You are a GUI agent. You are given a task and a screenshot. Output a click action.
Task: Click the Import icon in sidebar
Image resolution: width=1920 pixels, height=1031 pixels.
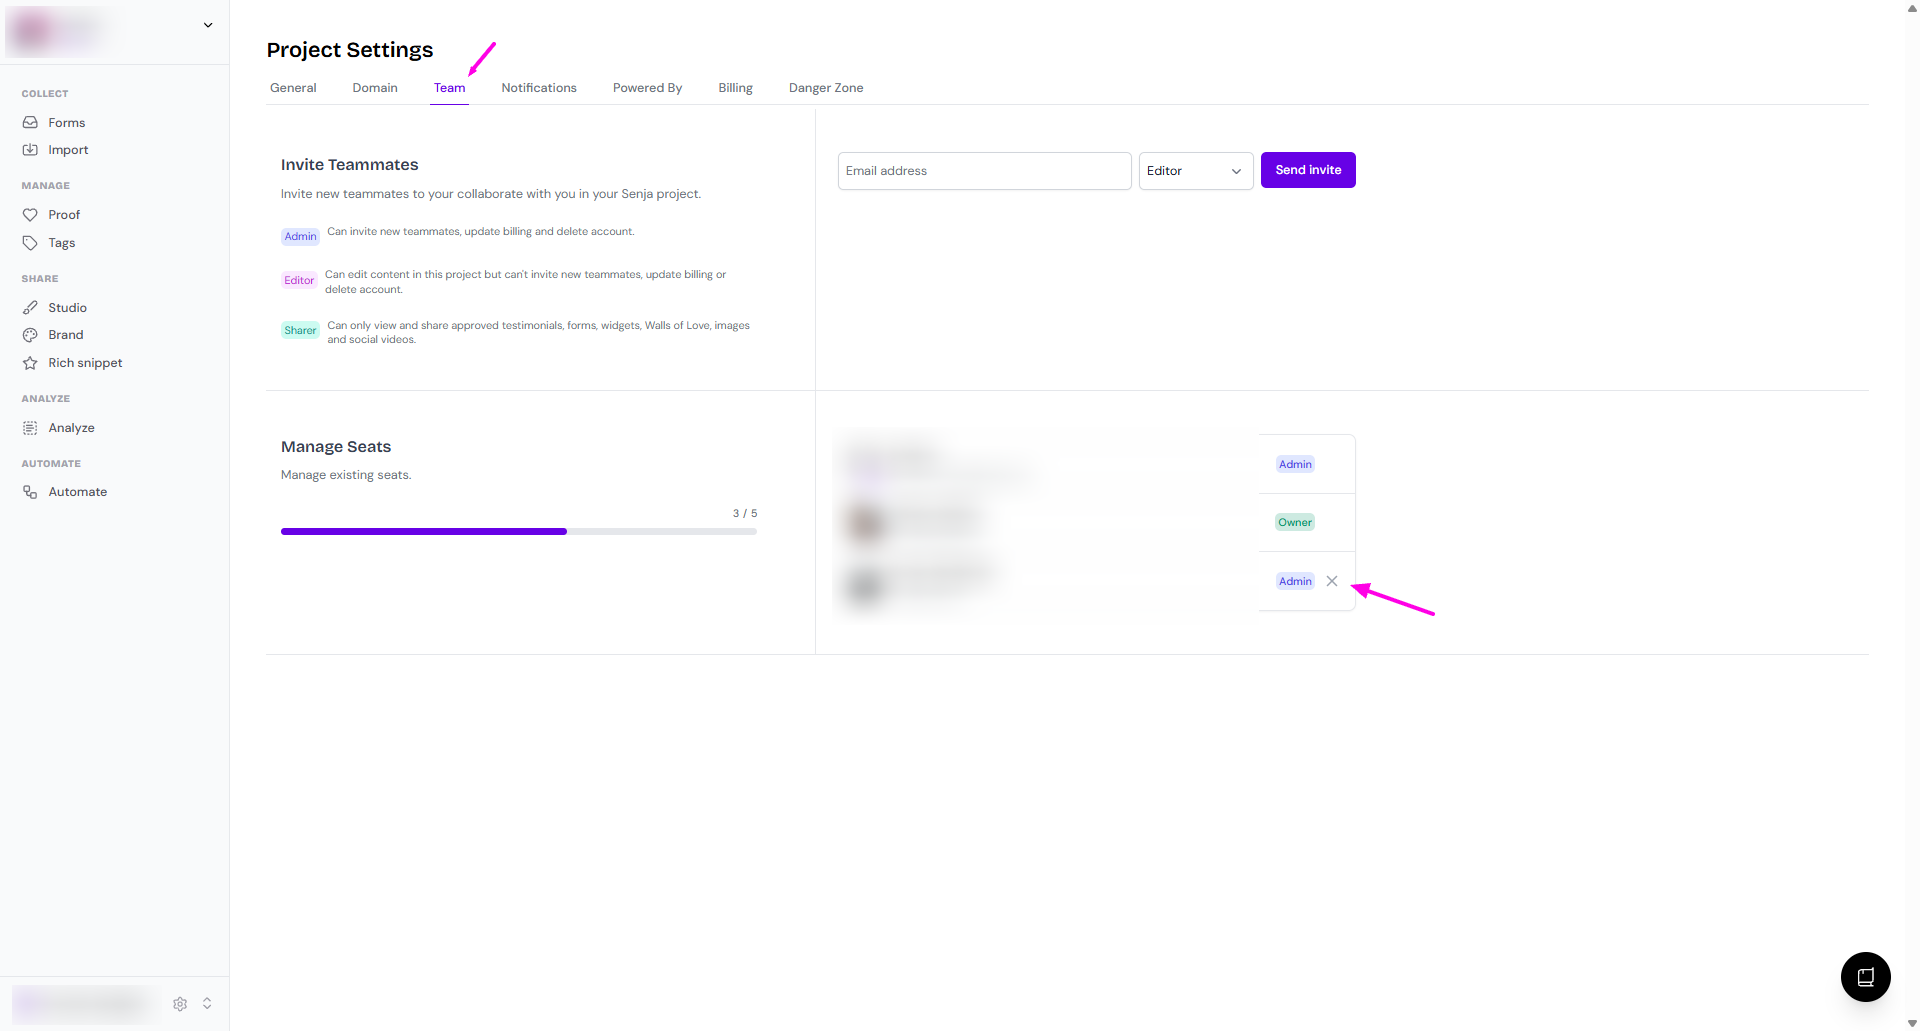(x=30, y=150)
